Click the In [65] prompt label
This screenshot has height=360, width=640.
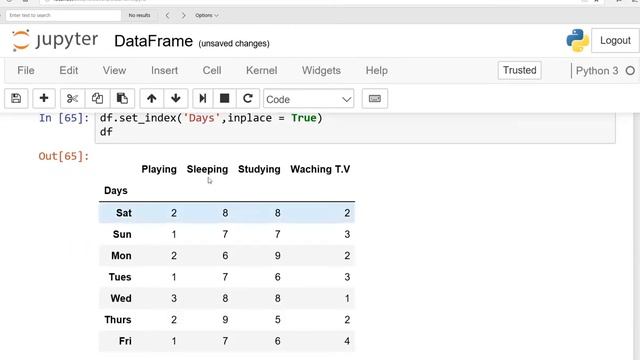tap(64, 118)
